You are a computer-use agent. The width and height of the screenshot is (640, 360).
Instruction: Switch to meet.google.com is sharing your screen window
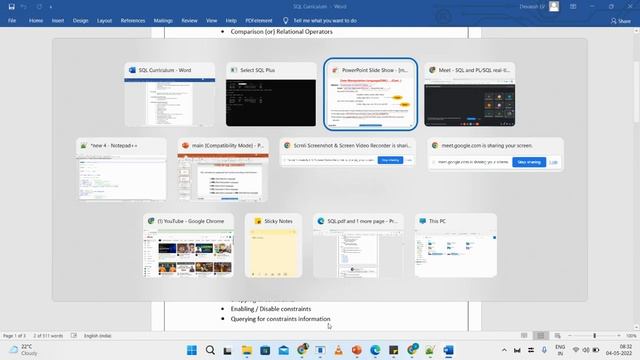point(496,154)
